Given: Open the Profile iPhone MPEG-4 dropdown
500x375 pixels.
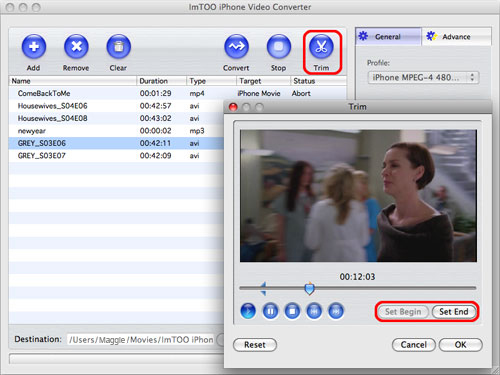Looking at the screenshot, I should pyautogui.click(x=423, y=78).
